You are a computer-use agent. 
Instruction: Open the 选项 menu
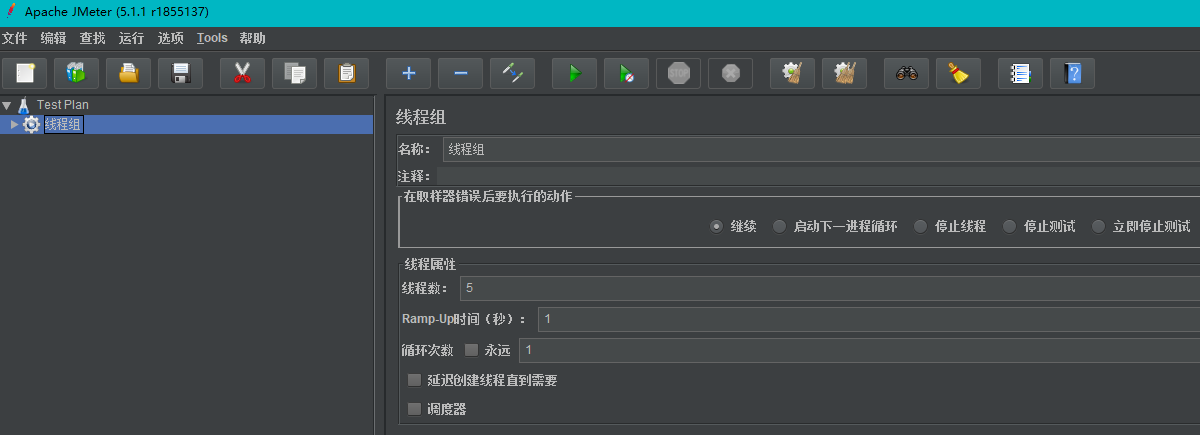coord(171,38)
